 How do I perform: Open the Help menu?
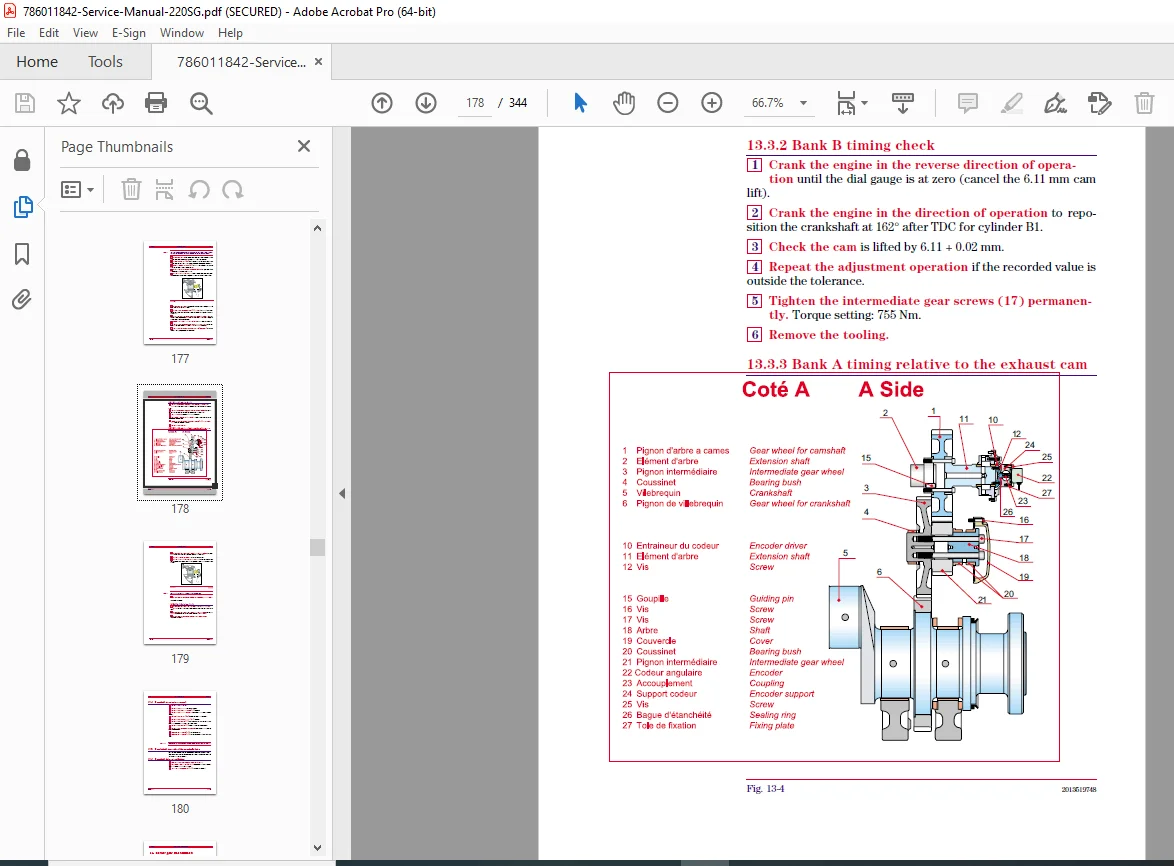click(x=231, y=33)
